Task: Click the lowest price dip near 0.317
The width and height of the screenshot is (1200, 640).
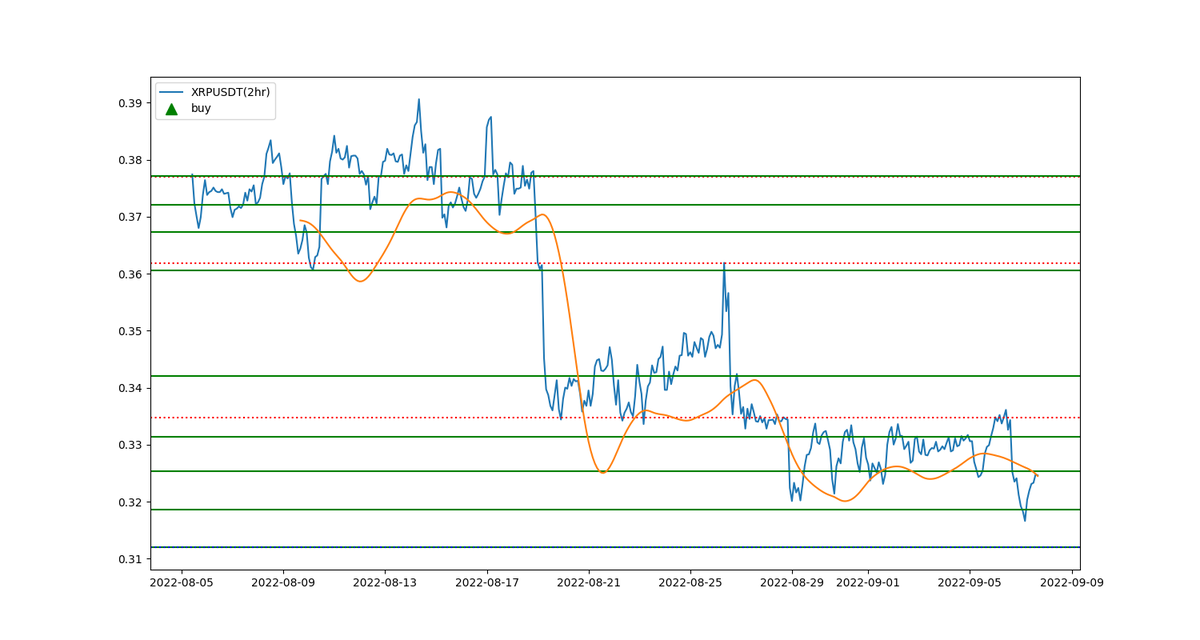Action: [1025, 520]
